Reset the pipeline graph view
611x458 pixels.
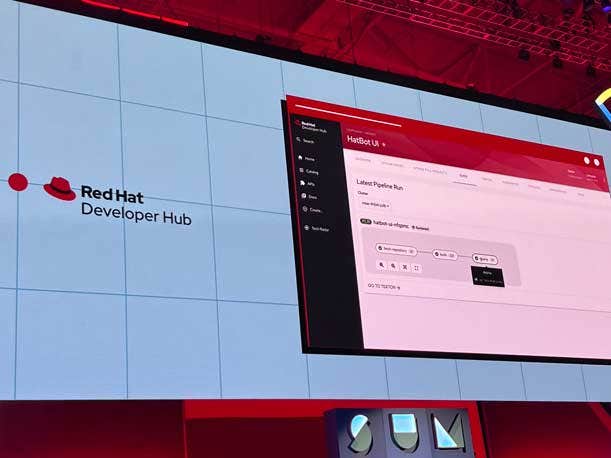click(417, 268)
